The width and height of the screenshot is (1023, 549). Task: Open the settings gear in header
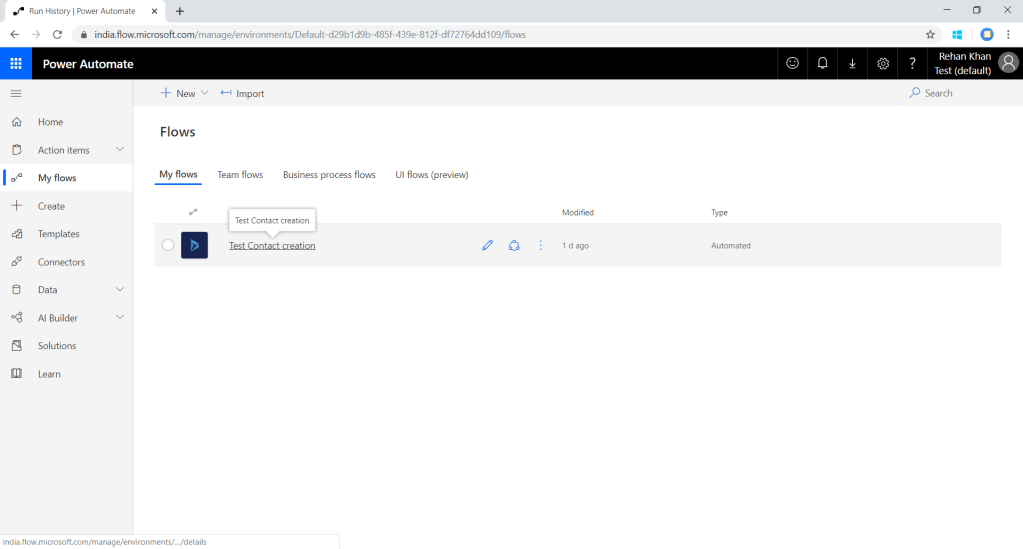(883, 64)
